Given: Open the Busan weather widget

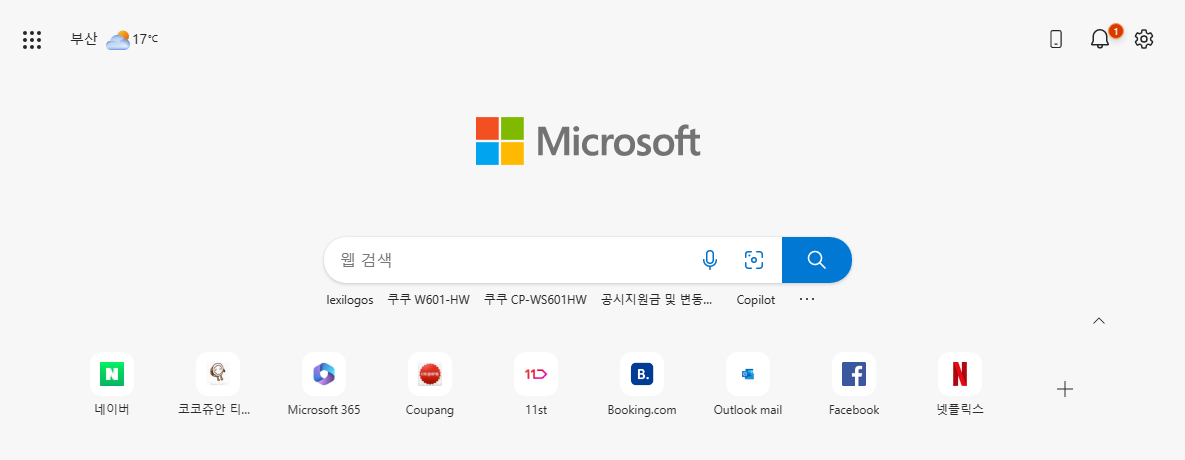Looking at the screenshot, I should [x=114, y=39].
